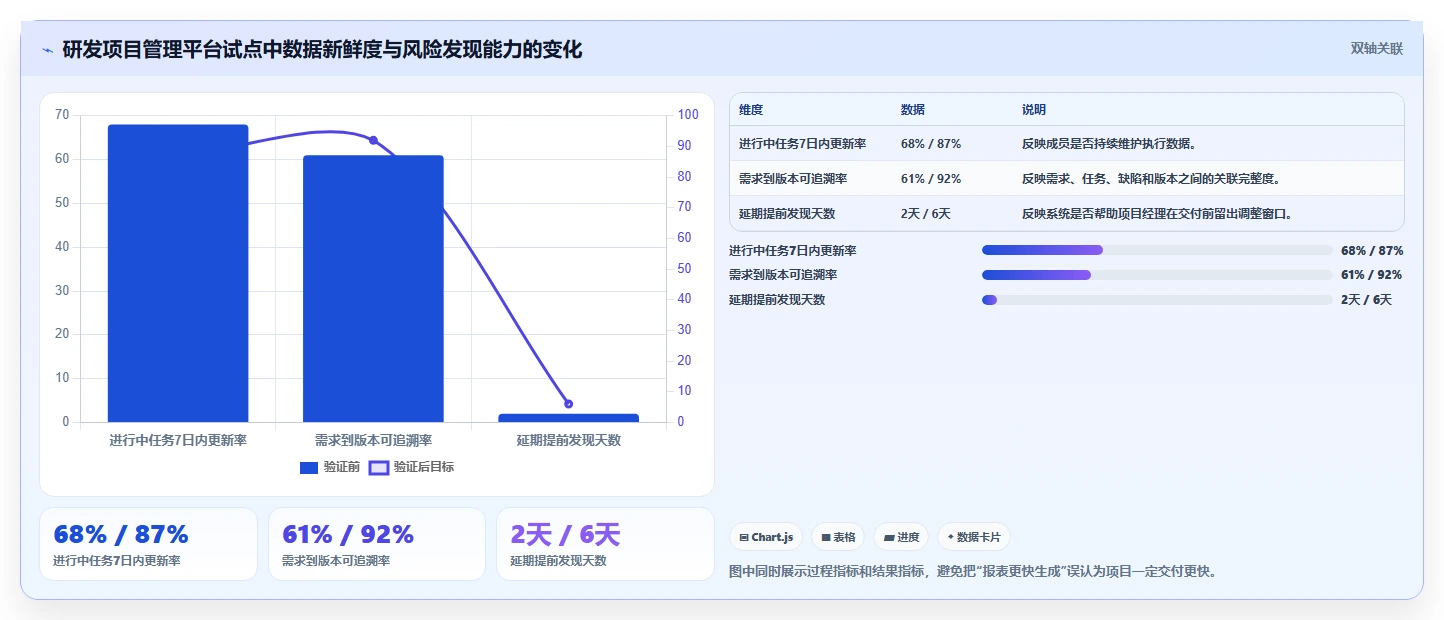Select the 数据卡片 chip
1444x620 pixels.
pyautogui.click(x=974, y=537)
